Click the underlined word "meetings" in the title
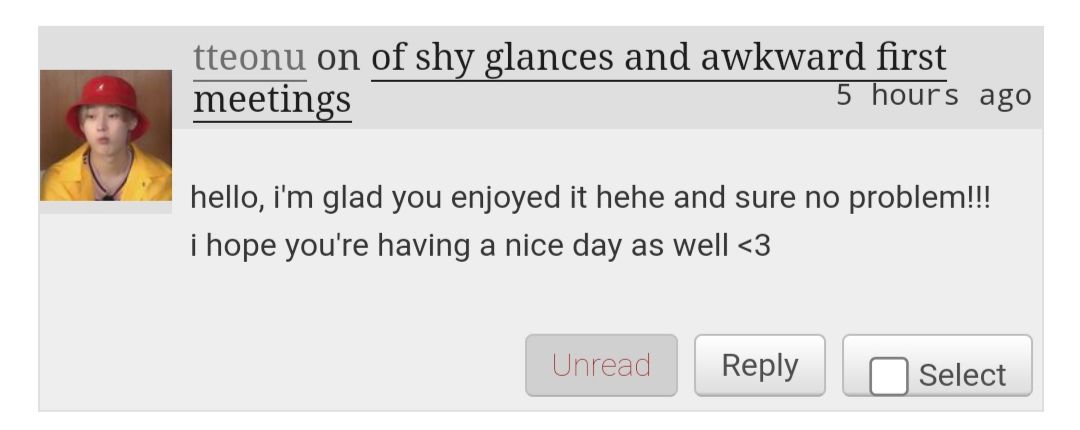The width and height of the screenshot is (1080, 430). (272, 100)
